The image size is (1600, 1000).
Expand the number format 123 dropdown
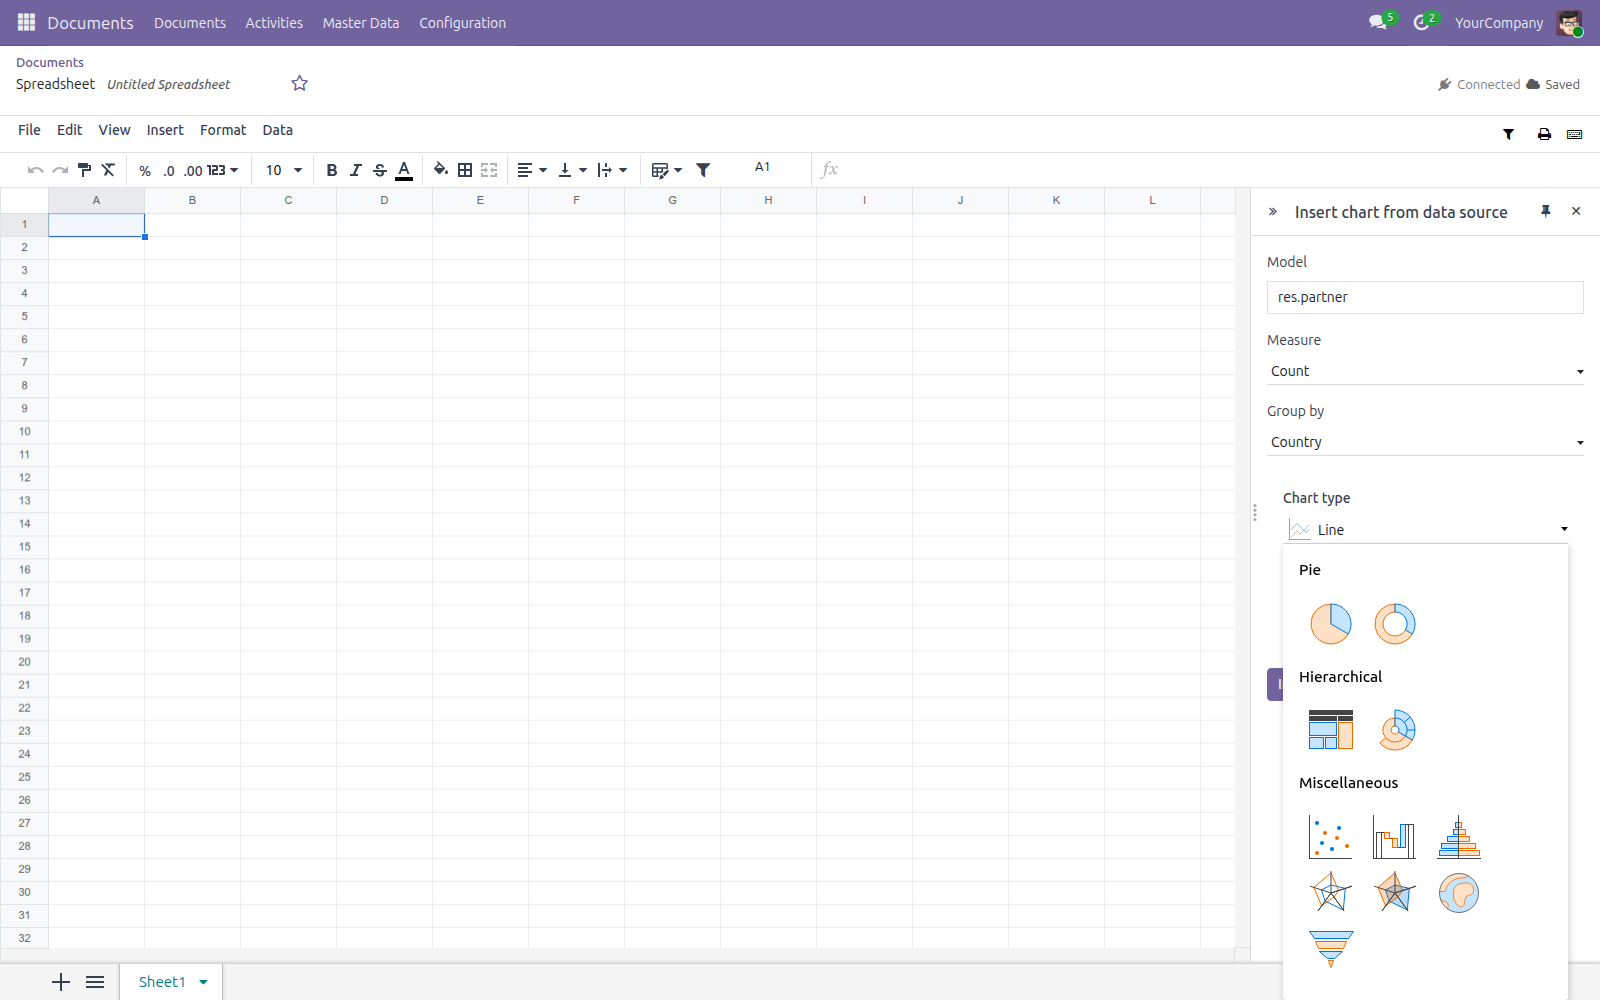(x=223, y=170)
